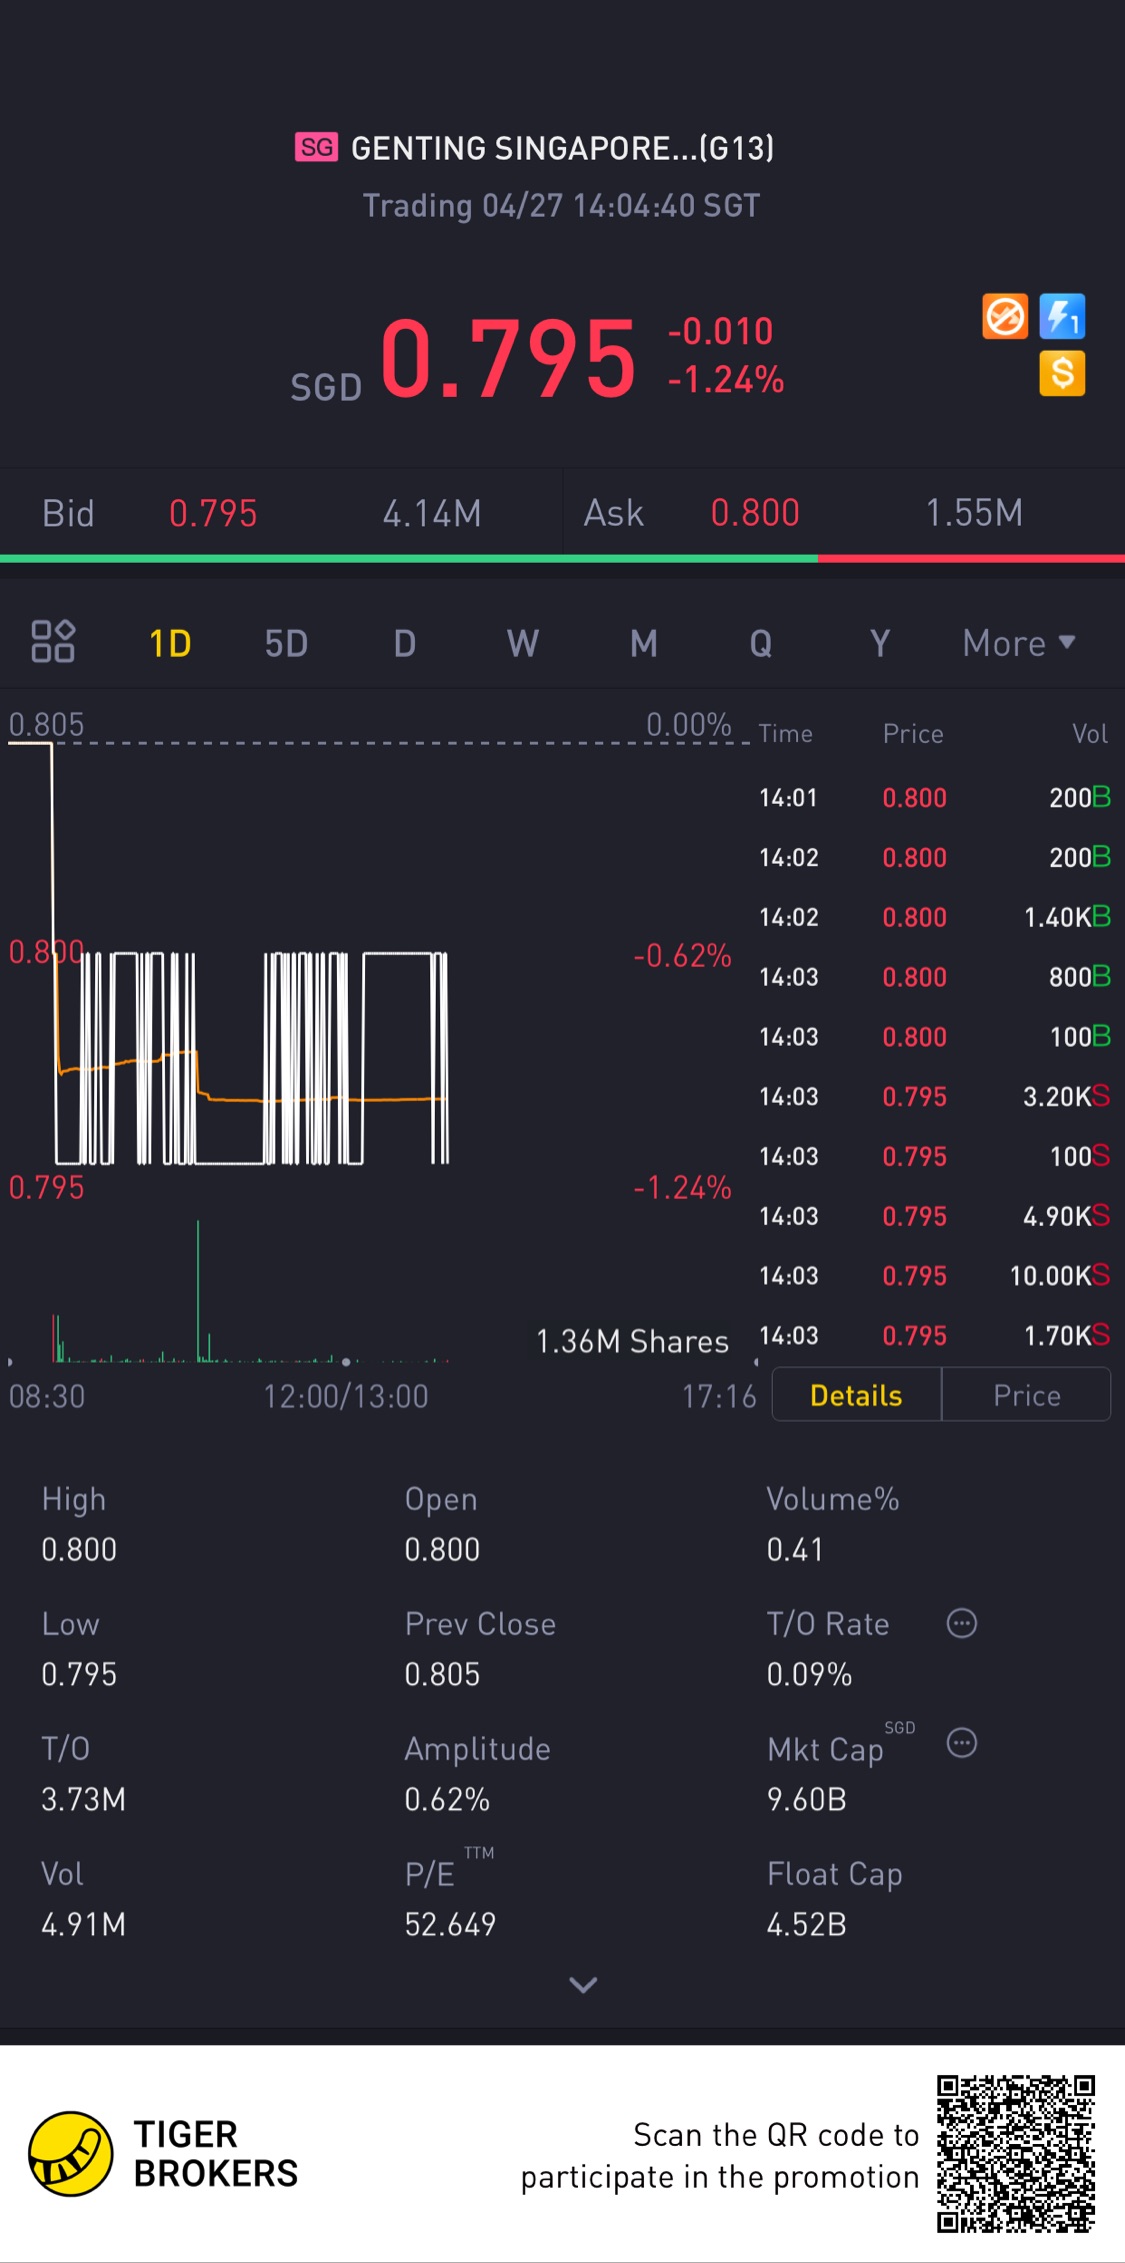This screenshot has height=2263, width=1125.
Task: Select the 1D chart period
Action: [170, 643]
